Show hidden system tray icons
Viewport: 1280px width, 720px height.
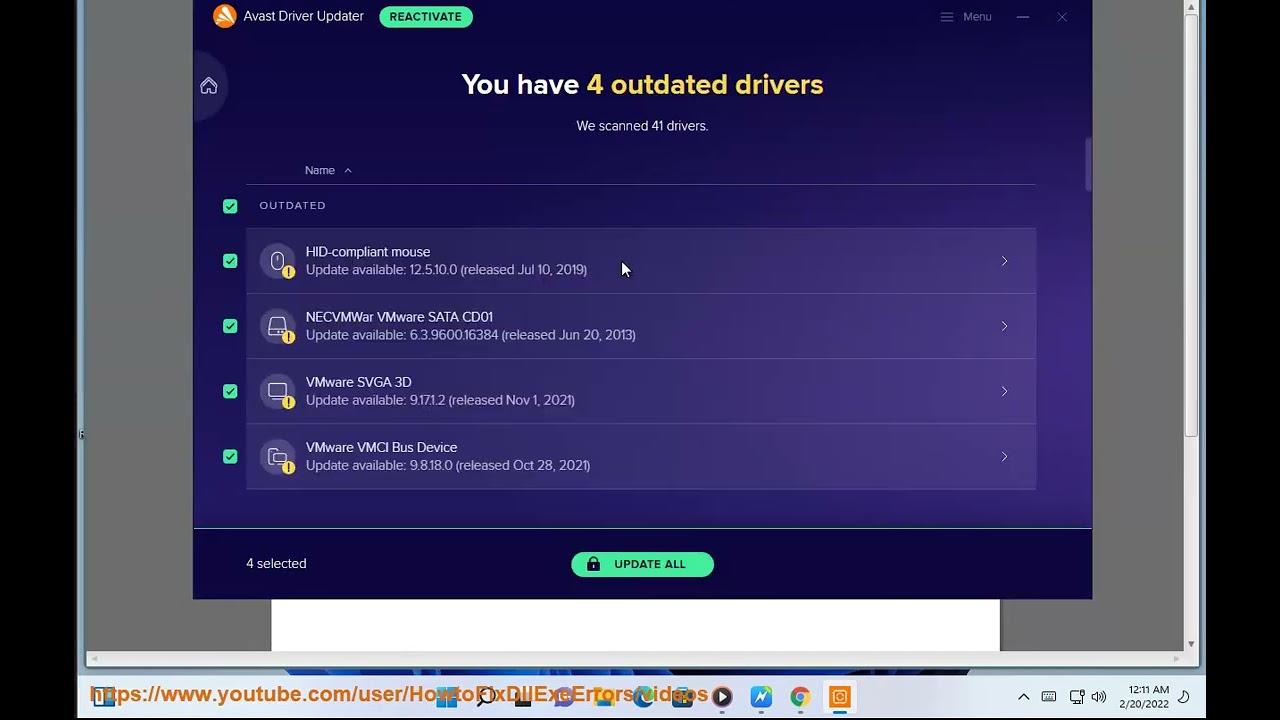click(x=1023, y=697)
